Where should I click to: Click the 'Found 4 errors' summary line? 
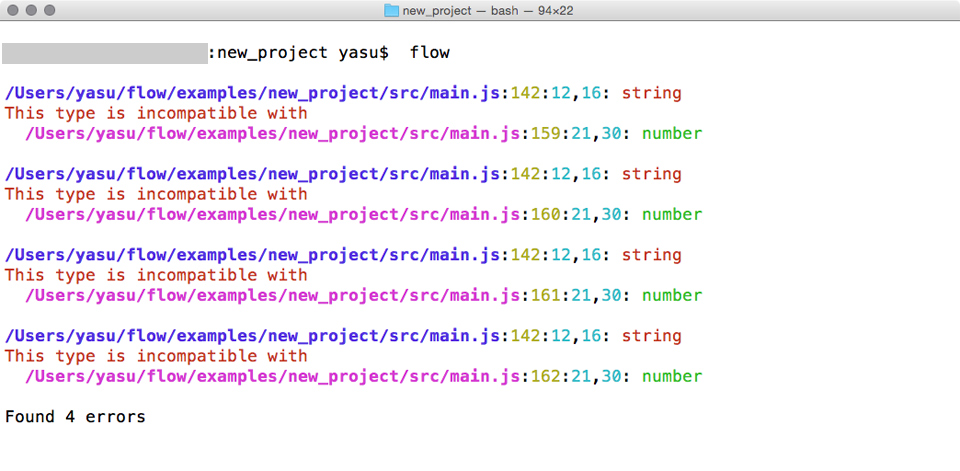(75, 417)
